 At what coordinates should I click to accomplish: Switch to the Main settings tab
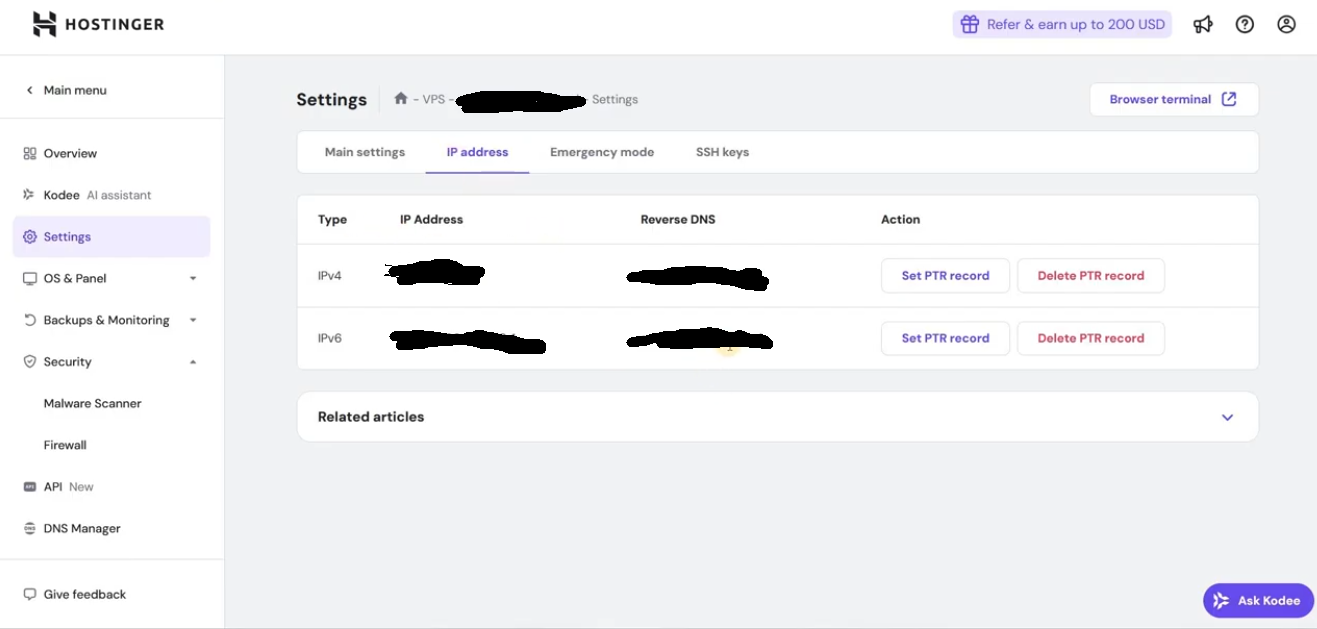coord(365,153)
